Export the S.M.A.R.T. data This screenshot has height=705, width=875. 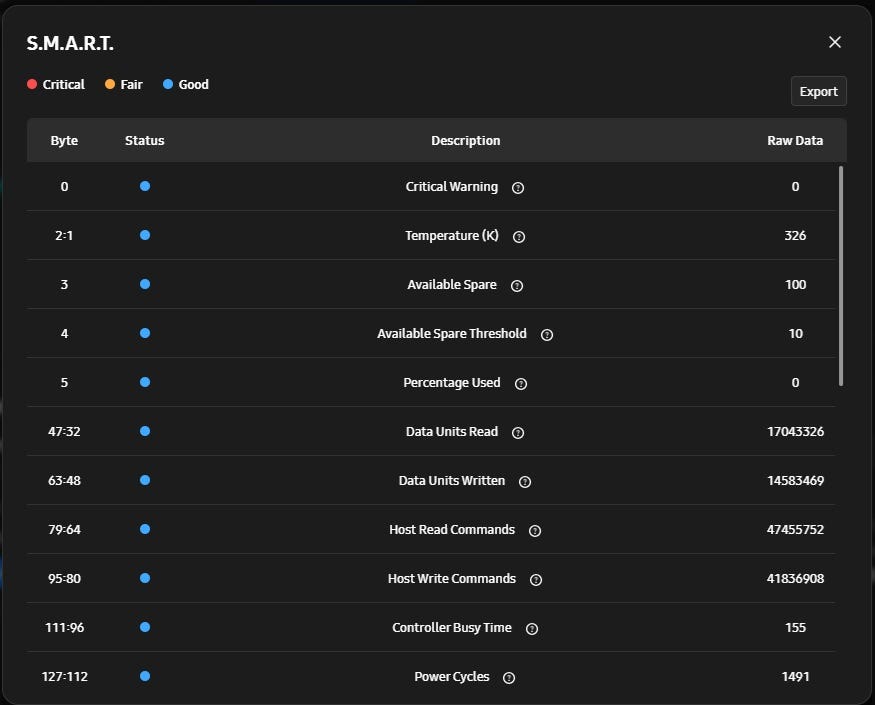pyautogui.click(x=818, y=91)
